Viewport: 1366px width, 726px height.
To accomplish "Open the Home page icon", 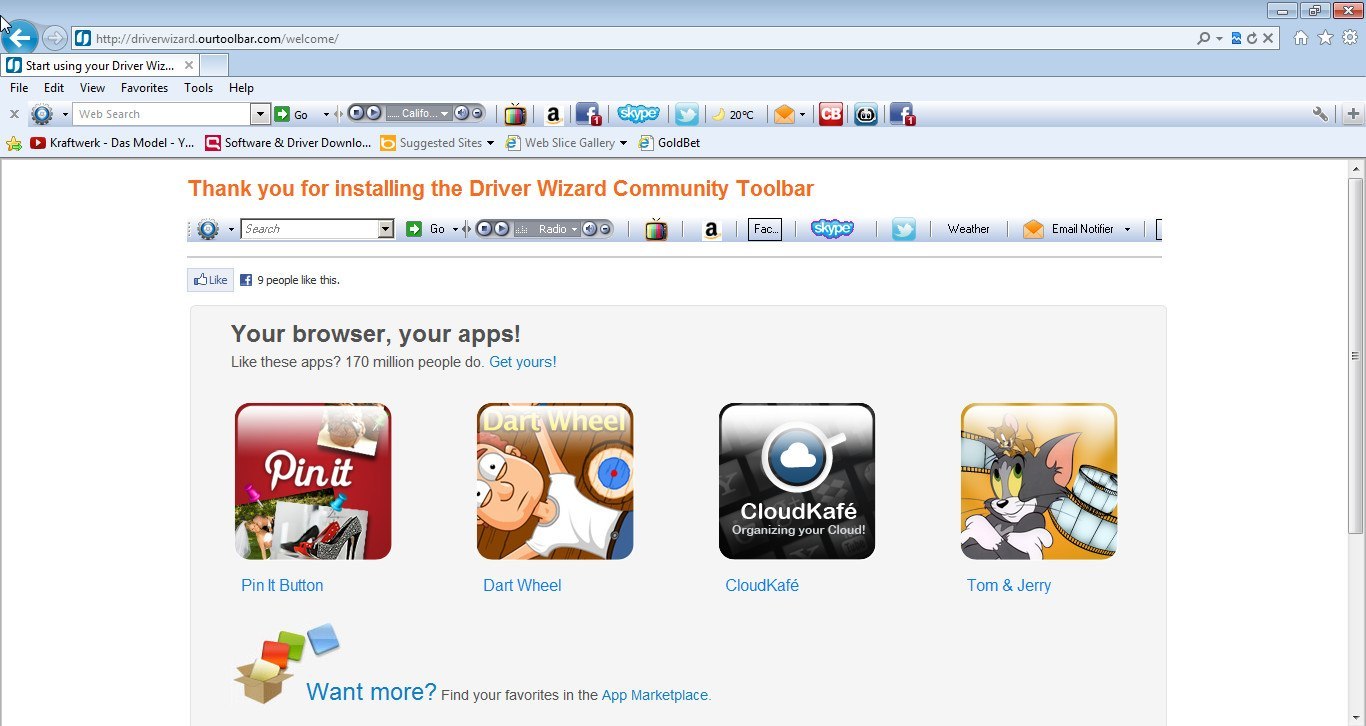I will coord(1301,38).
